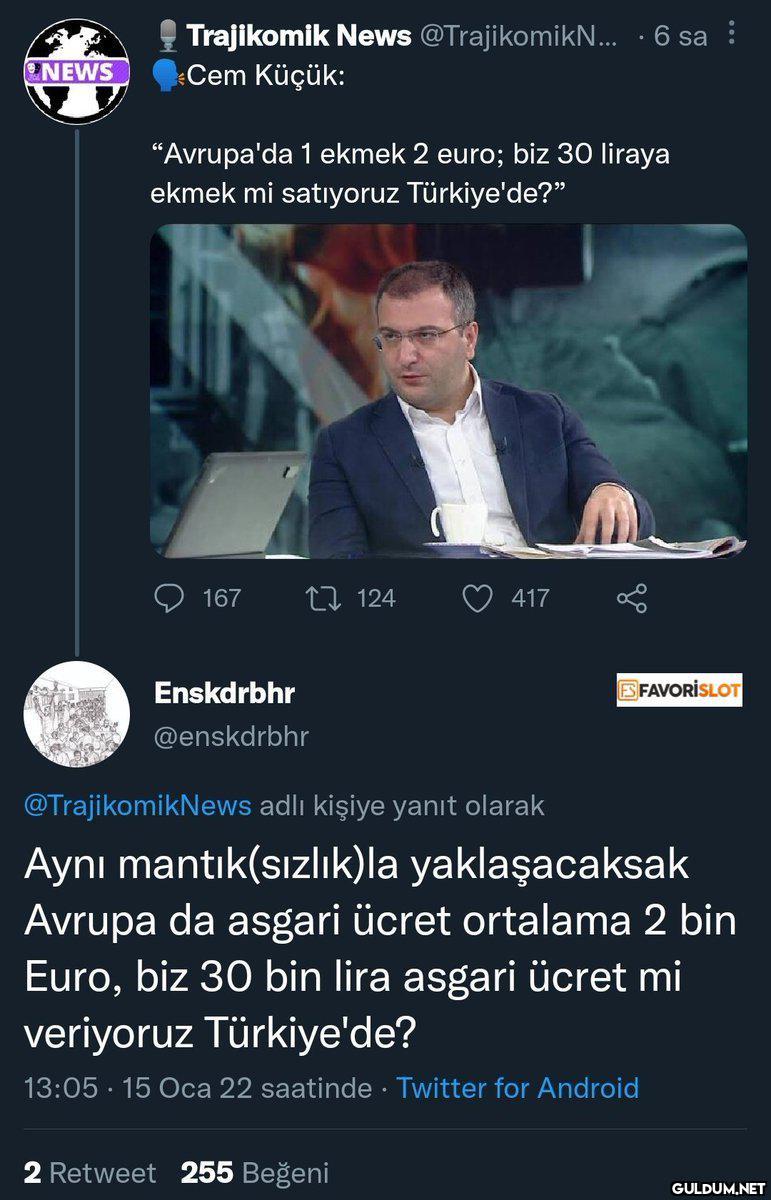
Task: Like the tweet with the heart icon
Action: coord(478,598)
